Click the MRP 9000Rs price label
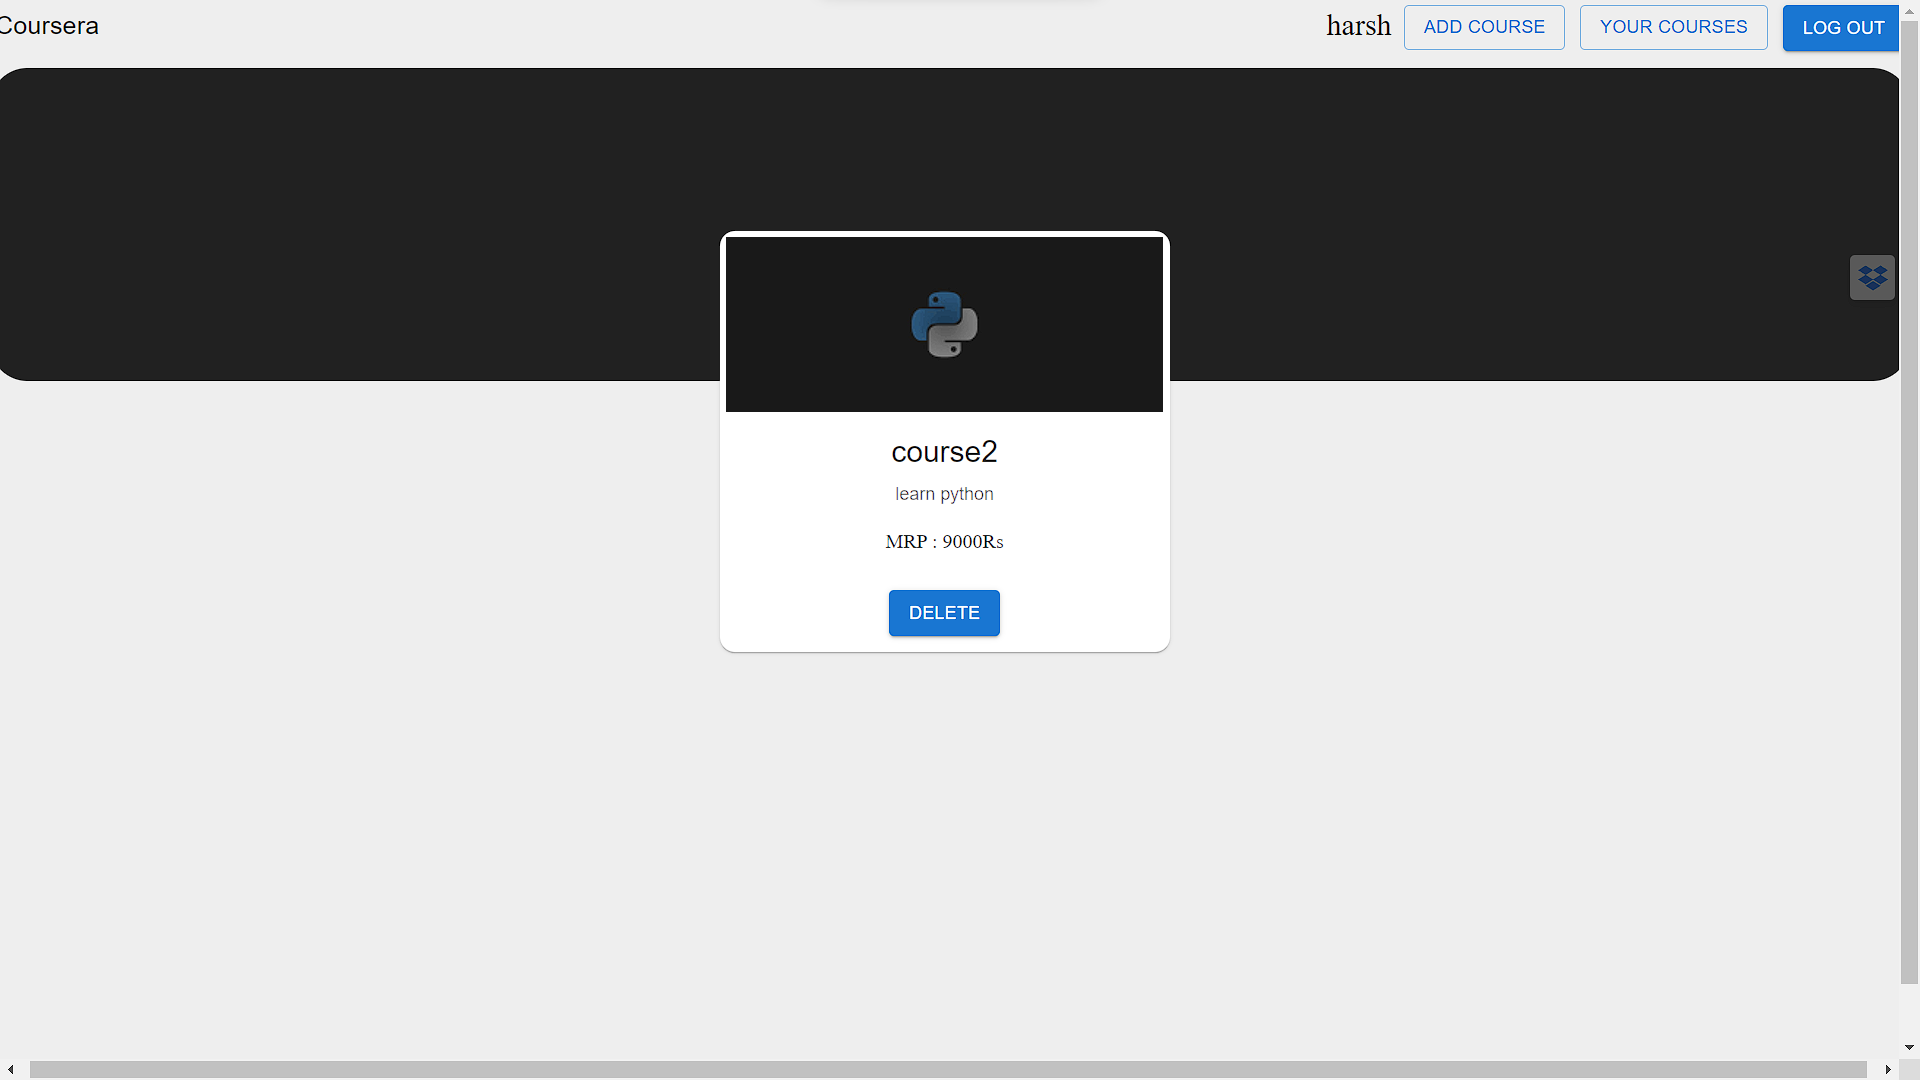 click(x=943, y=542)
